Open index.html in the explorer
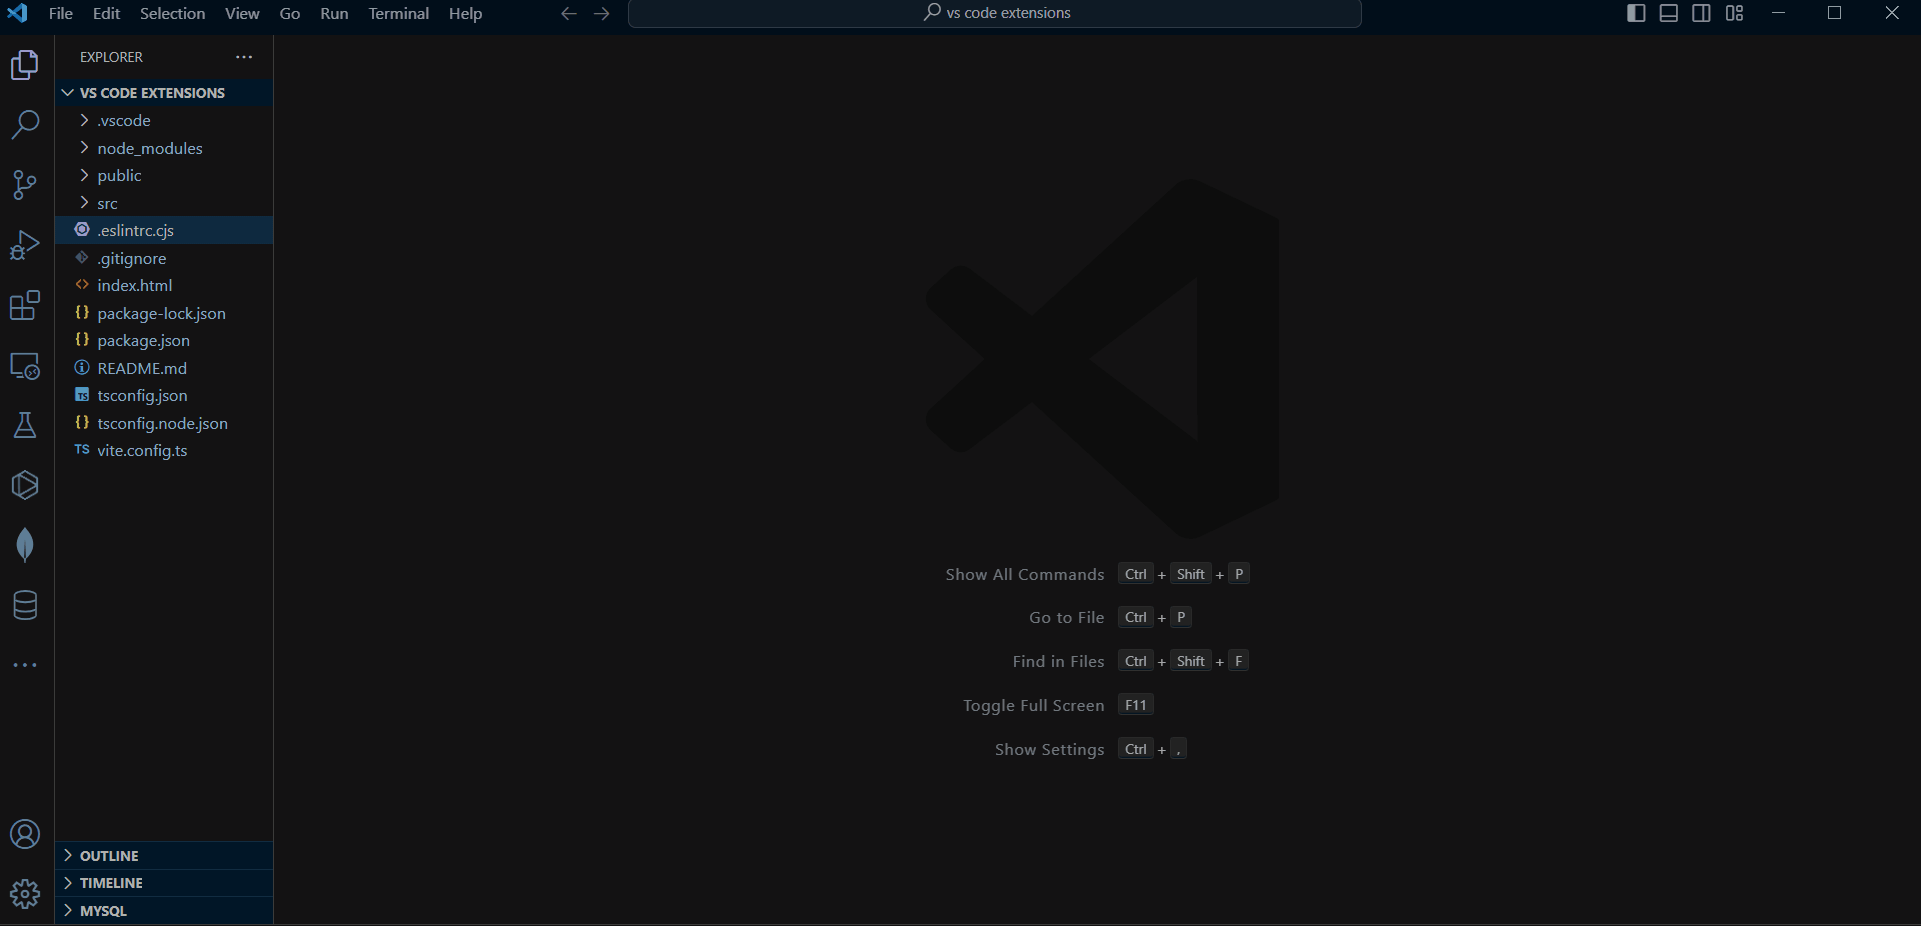Image resolution: width=1921 pixels, height=926 pixels. click(164, 285)
